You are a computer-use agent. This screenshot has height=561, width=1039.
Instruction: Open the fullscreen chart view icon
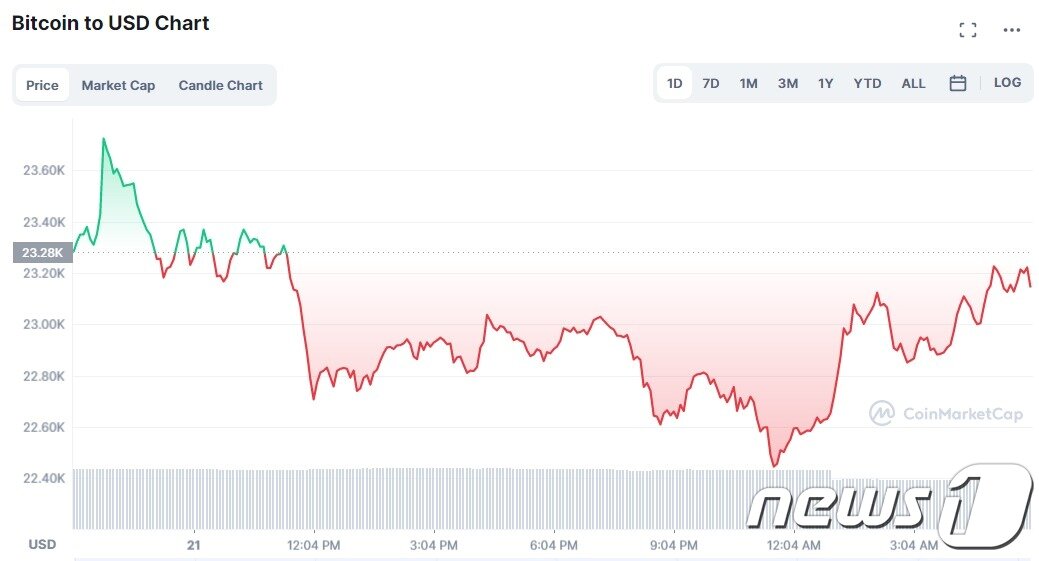[x=967, y=30]
